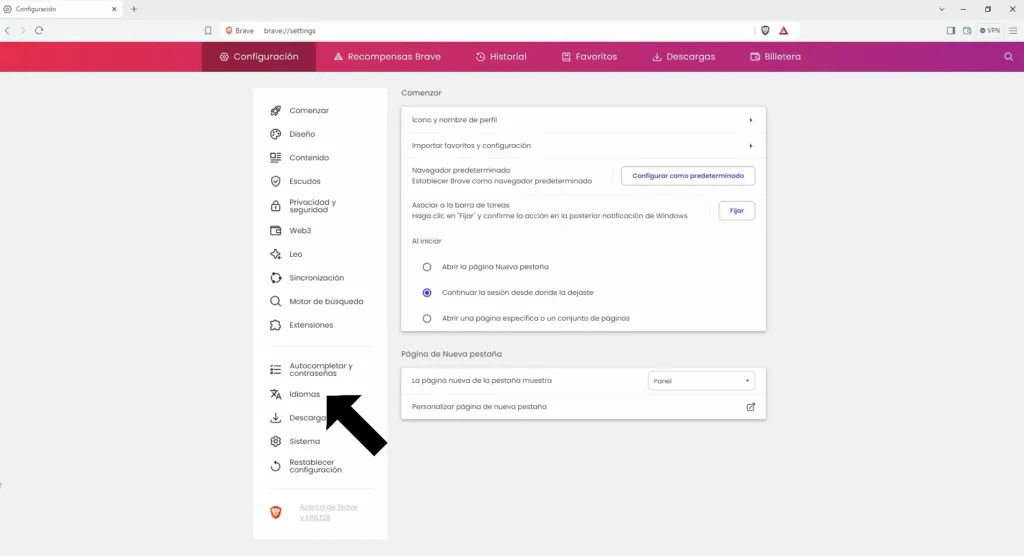1024x556 pixels.
Task: Click the list icon for Autocompletar y contraseñas
Action: [276, 370]
